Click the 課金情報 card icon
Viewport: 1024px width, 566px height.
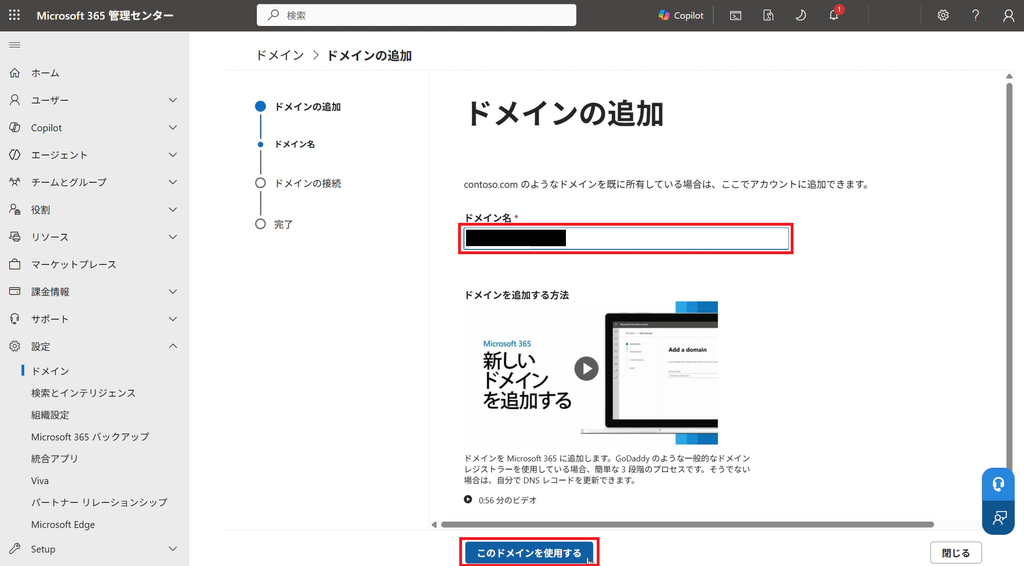[x=14, y=291]
